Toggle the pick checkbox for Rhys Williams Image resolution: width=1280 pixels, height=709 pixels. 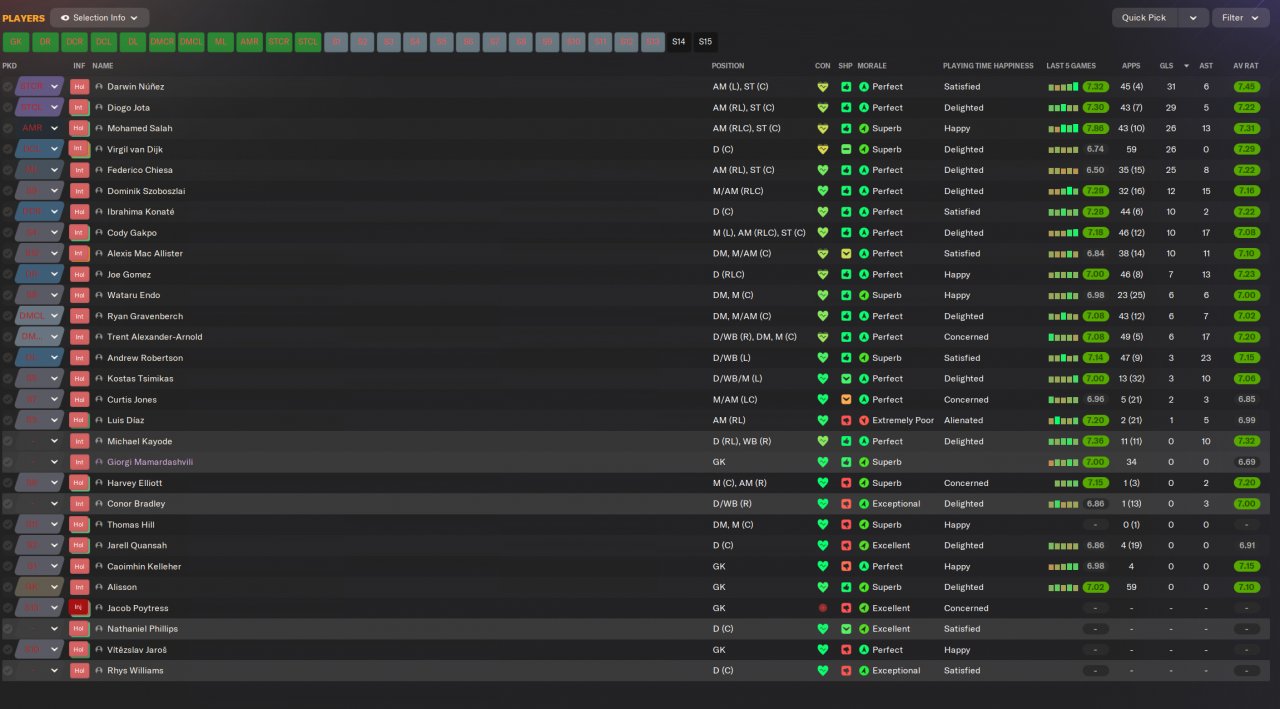(x=8, y=671)
